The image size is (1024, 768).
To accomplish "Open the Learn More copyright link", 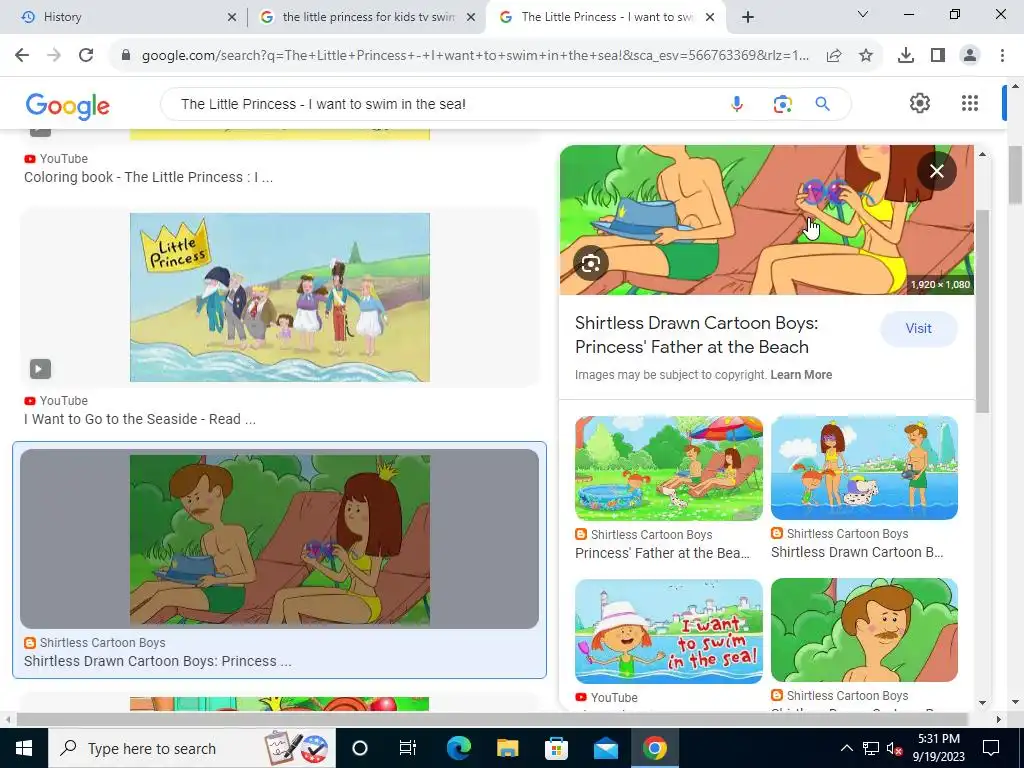I will pos(801,375).
